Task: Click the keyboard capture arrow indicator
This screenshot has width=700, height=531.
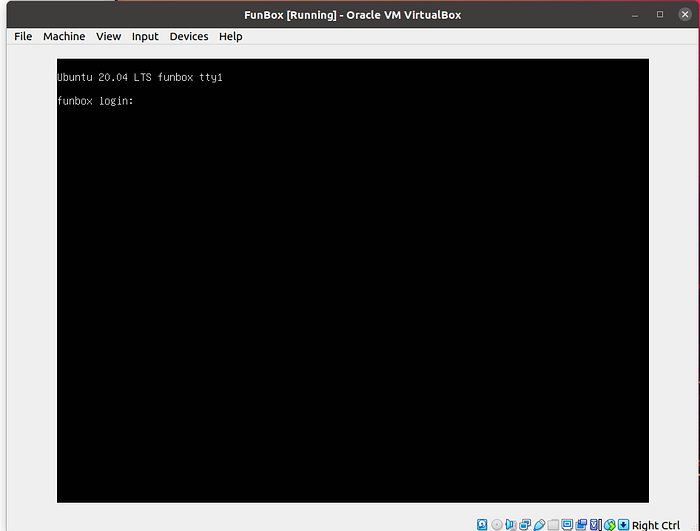Action: pos(623,524)
